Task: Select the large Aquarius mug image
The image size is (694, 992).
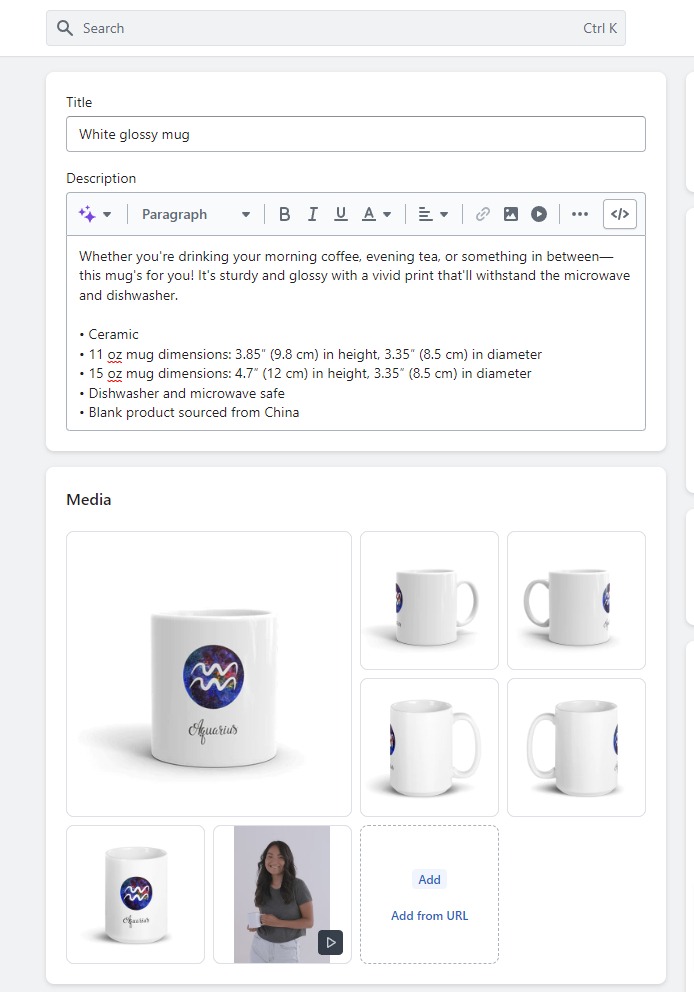Action: coord(209,674)
